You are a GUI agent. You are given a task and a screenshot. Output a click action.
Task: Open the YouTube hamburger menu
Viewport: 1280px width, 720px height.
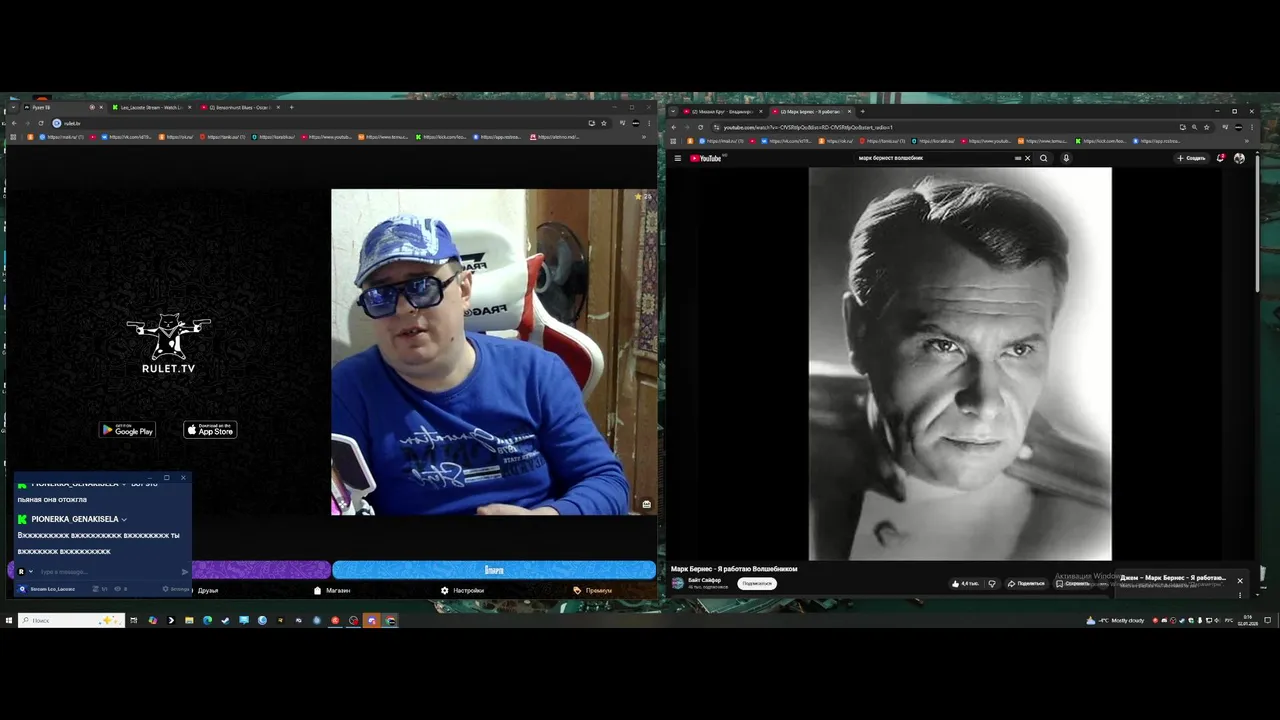[x=677, y=158]
